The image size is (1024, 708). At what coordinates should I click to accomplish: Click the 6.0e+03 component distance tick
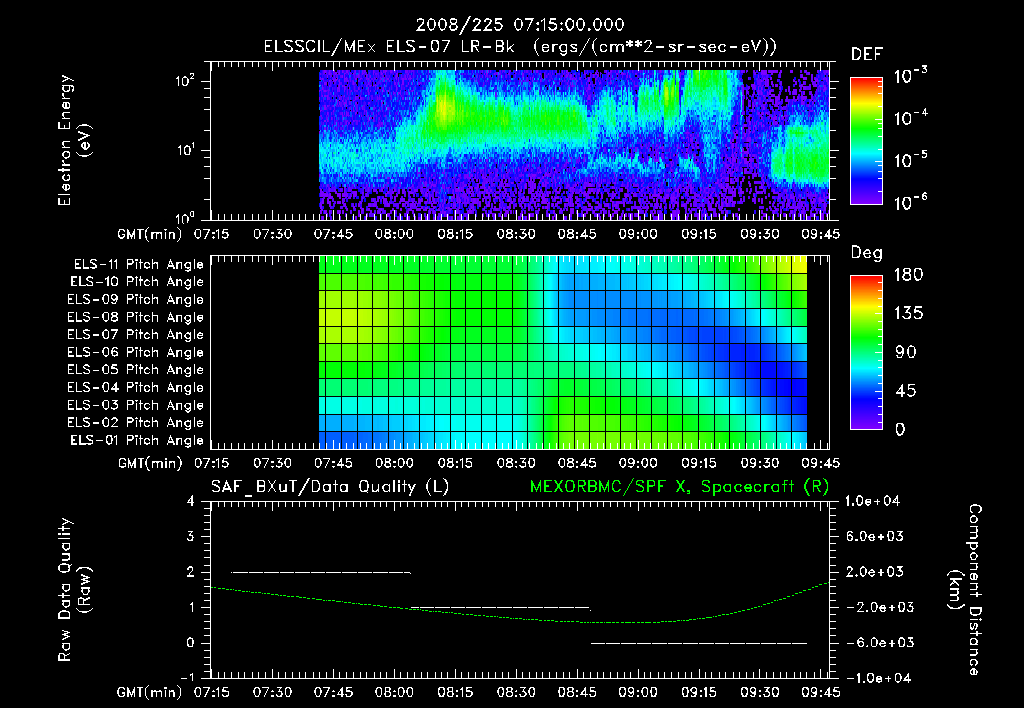[x=875, y=536]
